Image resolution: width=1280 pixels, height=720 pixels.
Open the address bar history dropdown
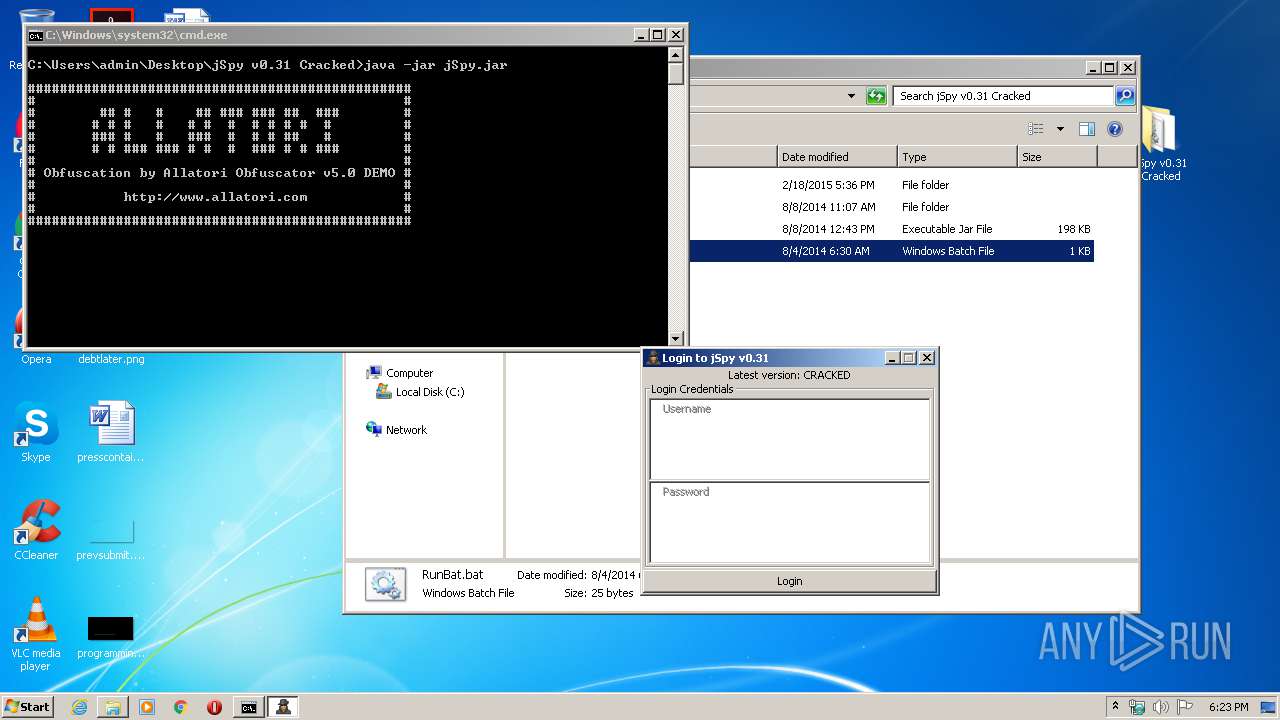tap(851, 96)
